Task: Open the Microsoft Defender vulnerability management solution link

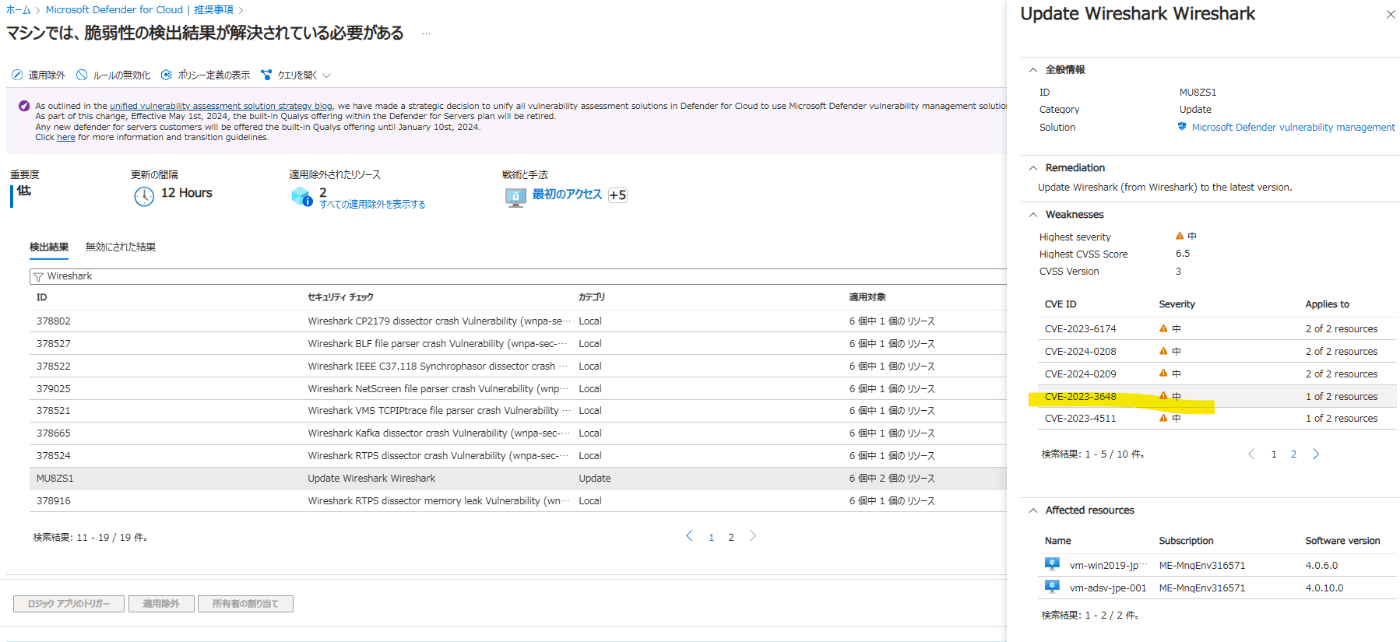Action: [x=1293, y=127]
